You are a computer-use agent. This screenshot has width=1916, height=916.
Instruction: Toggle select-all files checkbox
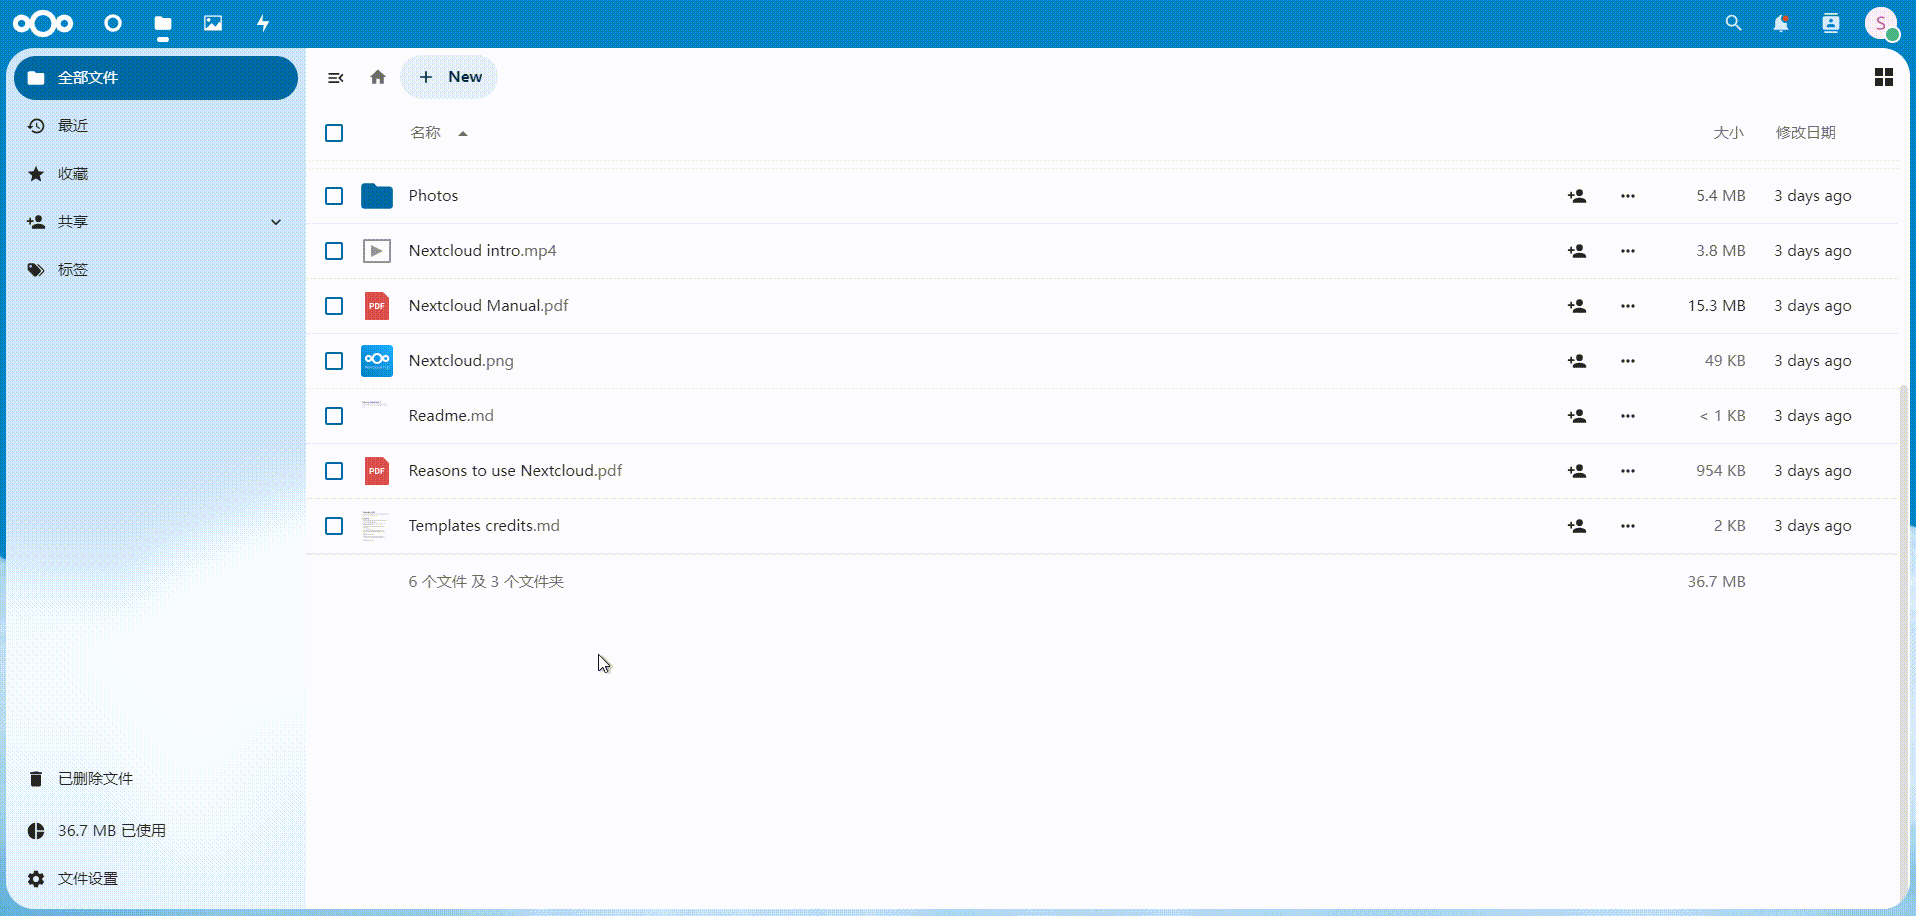334,133
